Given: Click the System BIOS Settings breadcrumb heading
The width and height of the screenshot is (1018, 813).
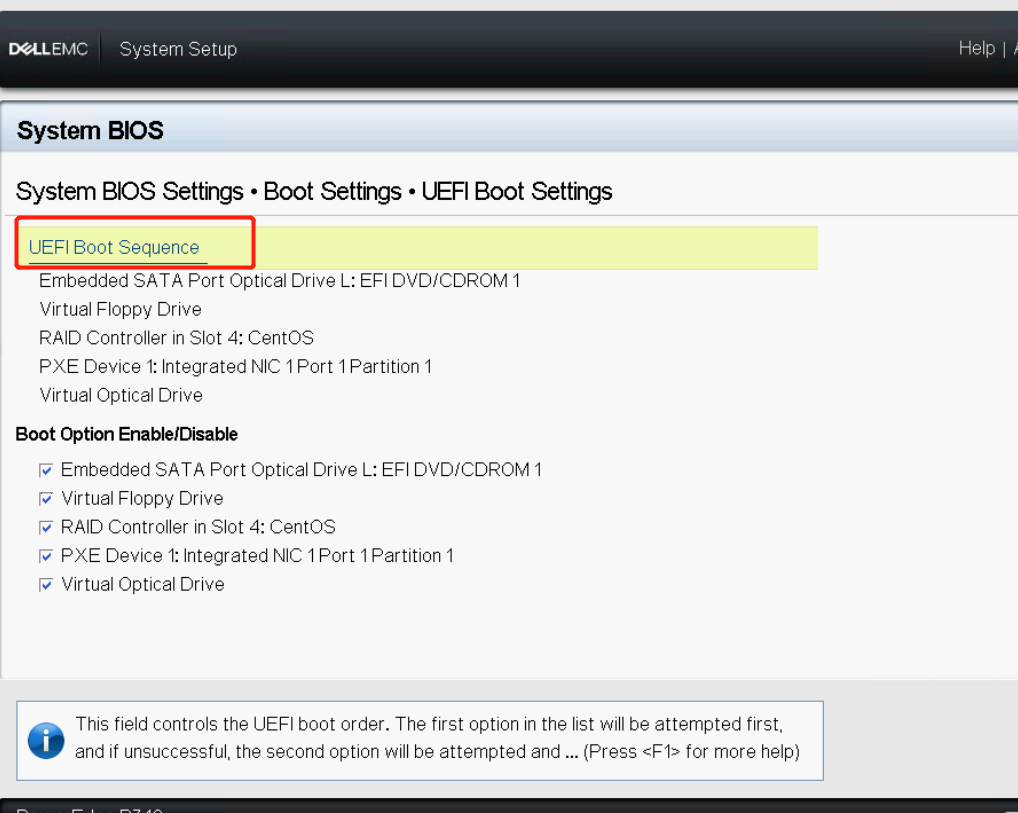Looking at the screenshot, I should click(x=314, y=192).
